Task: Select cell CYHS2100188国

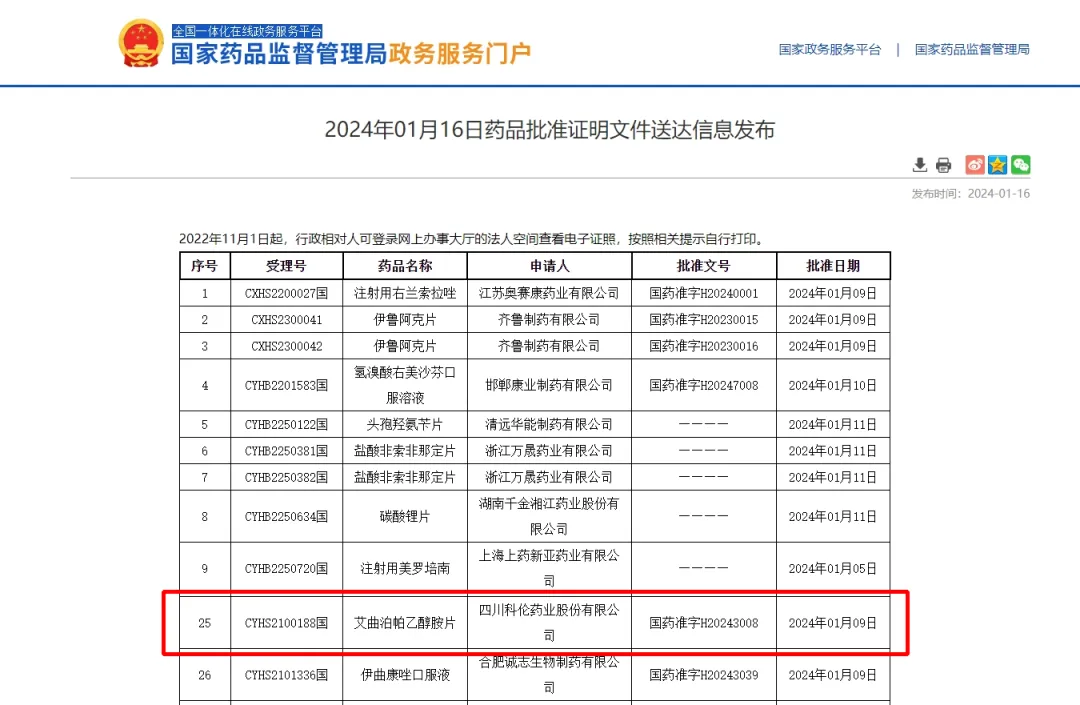Action: (x=287, y=623)
